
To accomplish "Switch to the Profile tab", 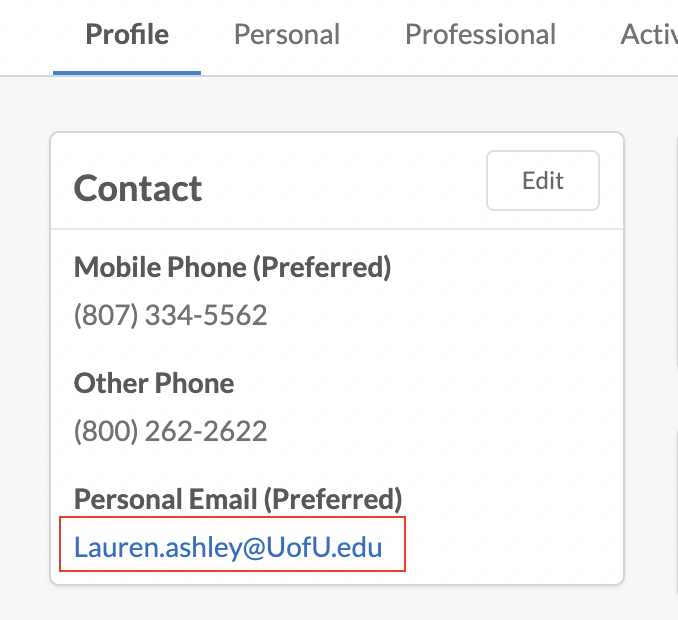I will (x=127, y=35).
